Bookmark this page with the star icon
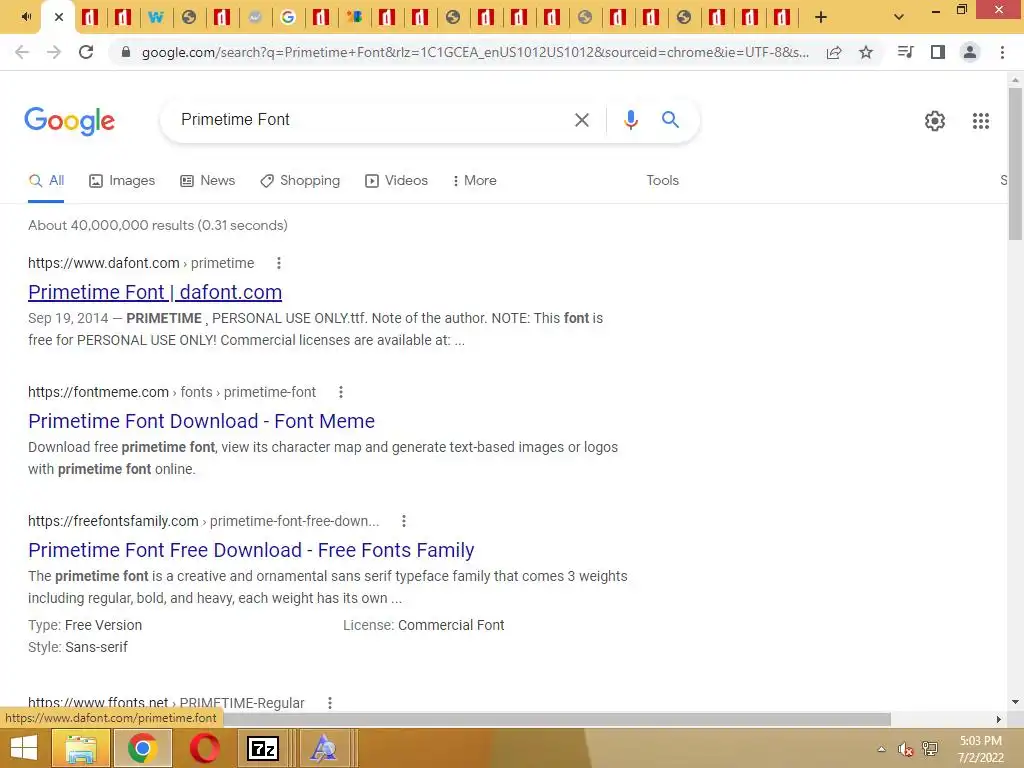The height and width of the screenshot is (768, 1024). click(866, 52)
